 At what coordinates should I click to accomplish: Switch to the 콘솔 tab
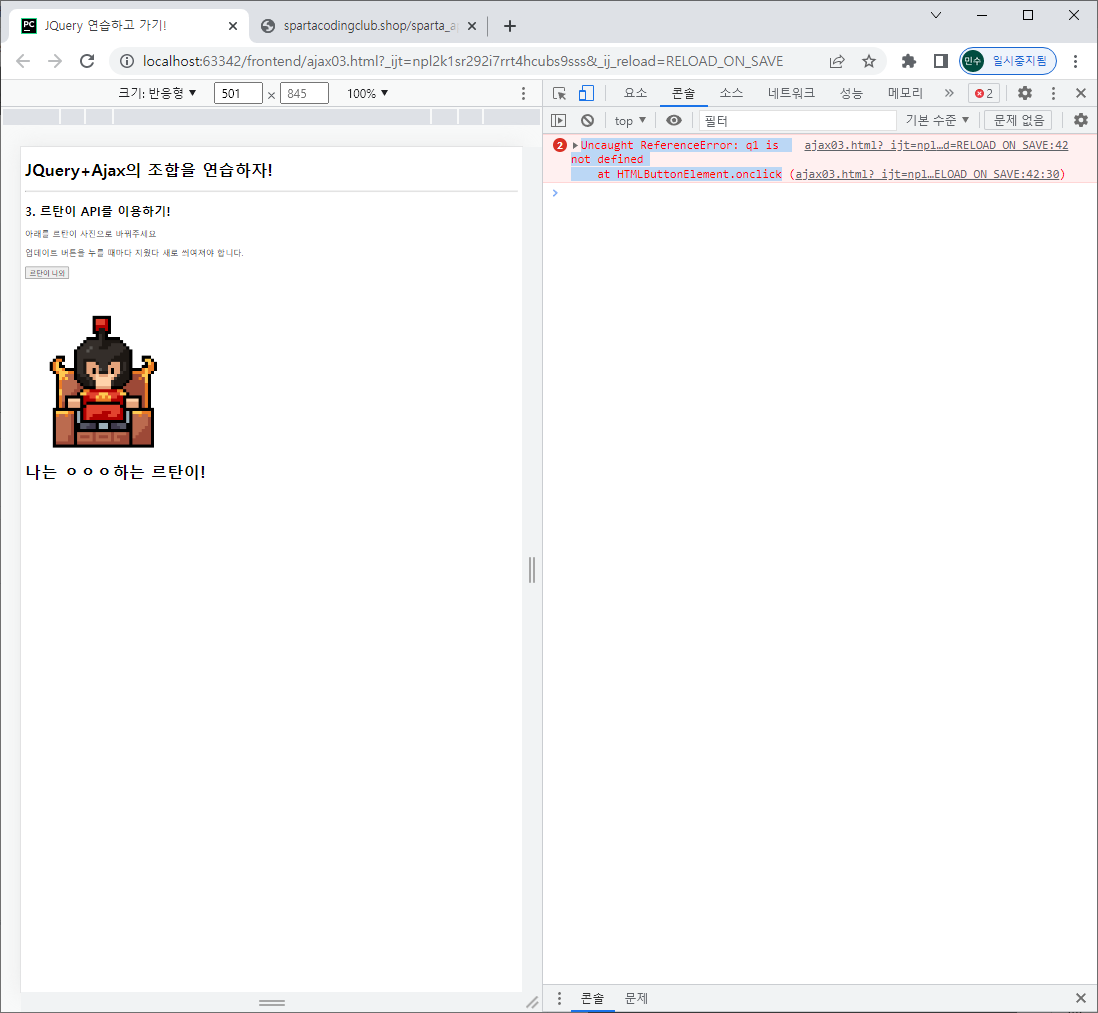[683, 93]
